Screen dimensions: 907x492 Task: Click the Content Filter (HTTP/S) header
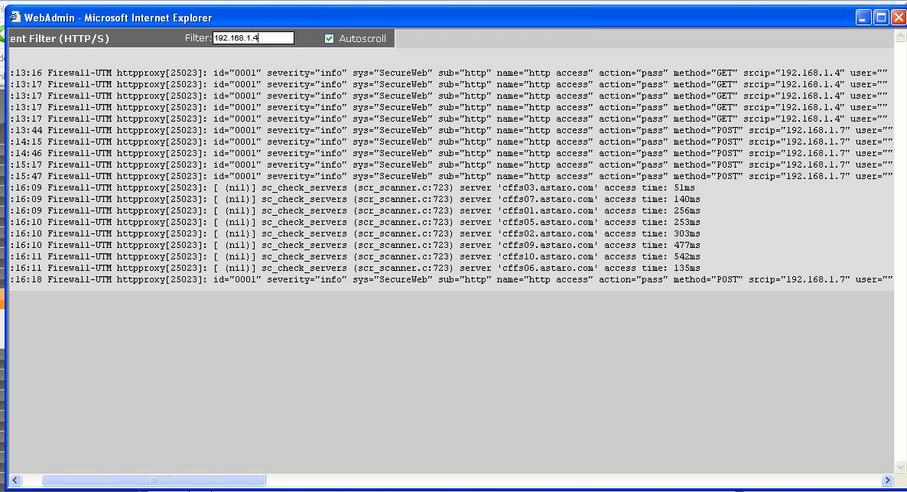pyautogui.click(x=60, y=38)
